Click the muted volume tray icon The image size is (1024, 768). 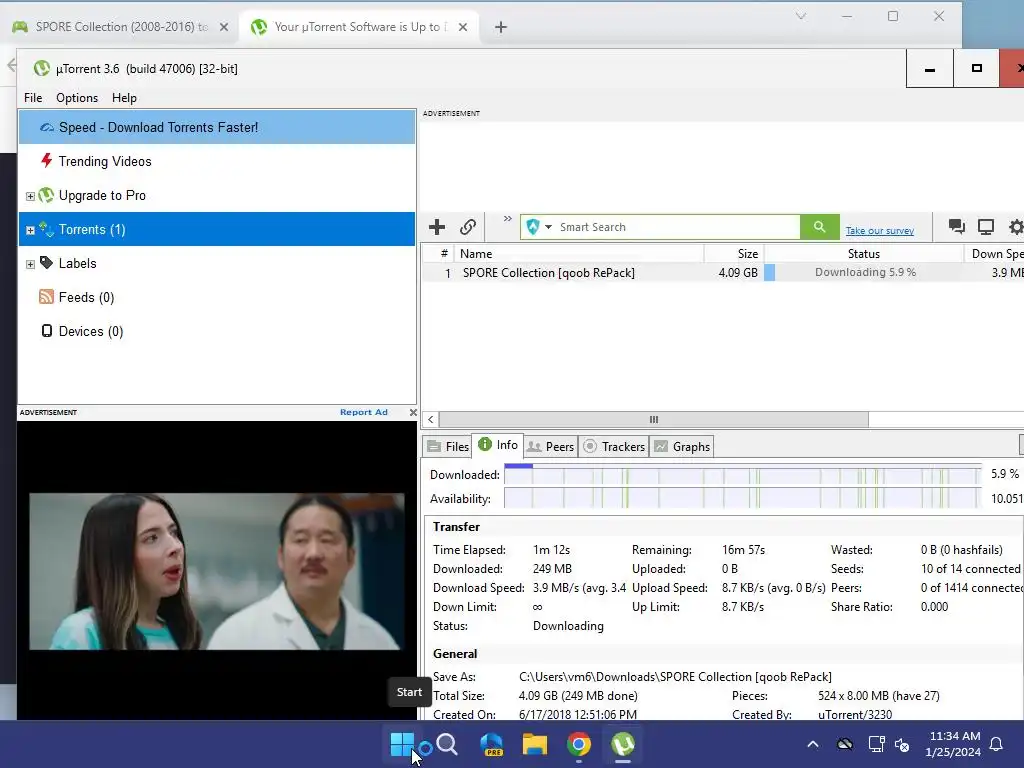tap(903, 744)
